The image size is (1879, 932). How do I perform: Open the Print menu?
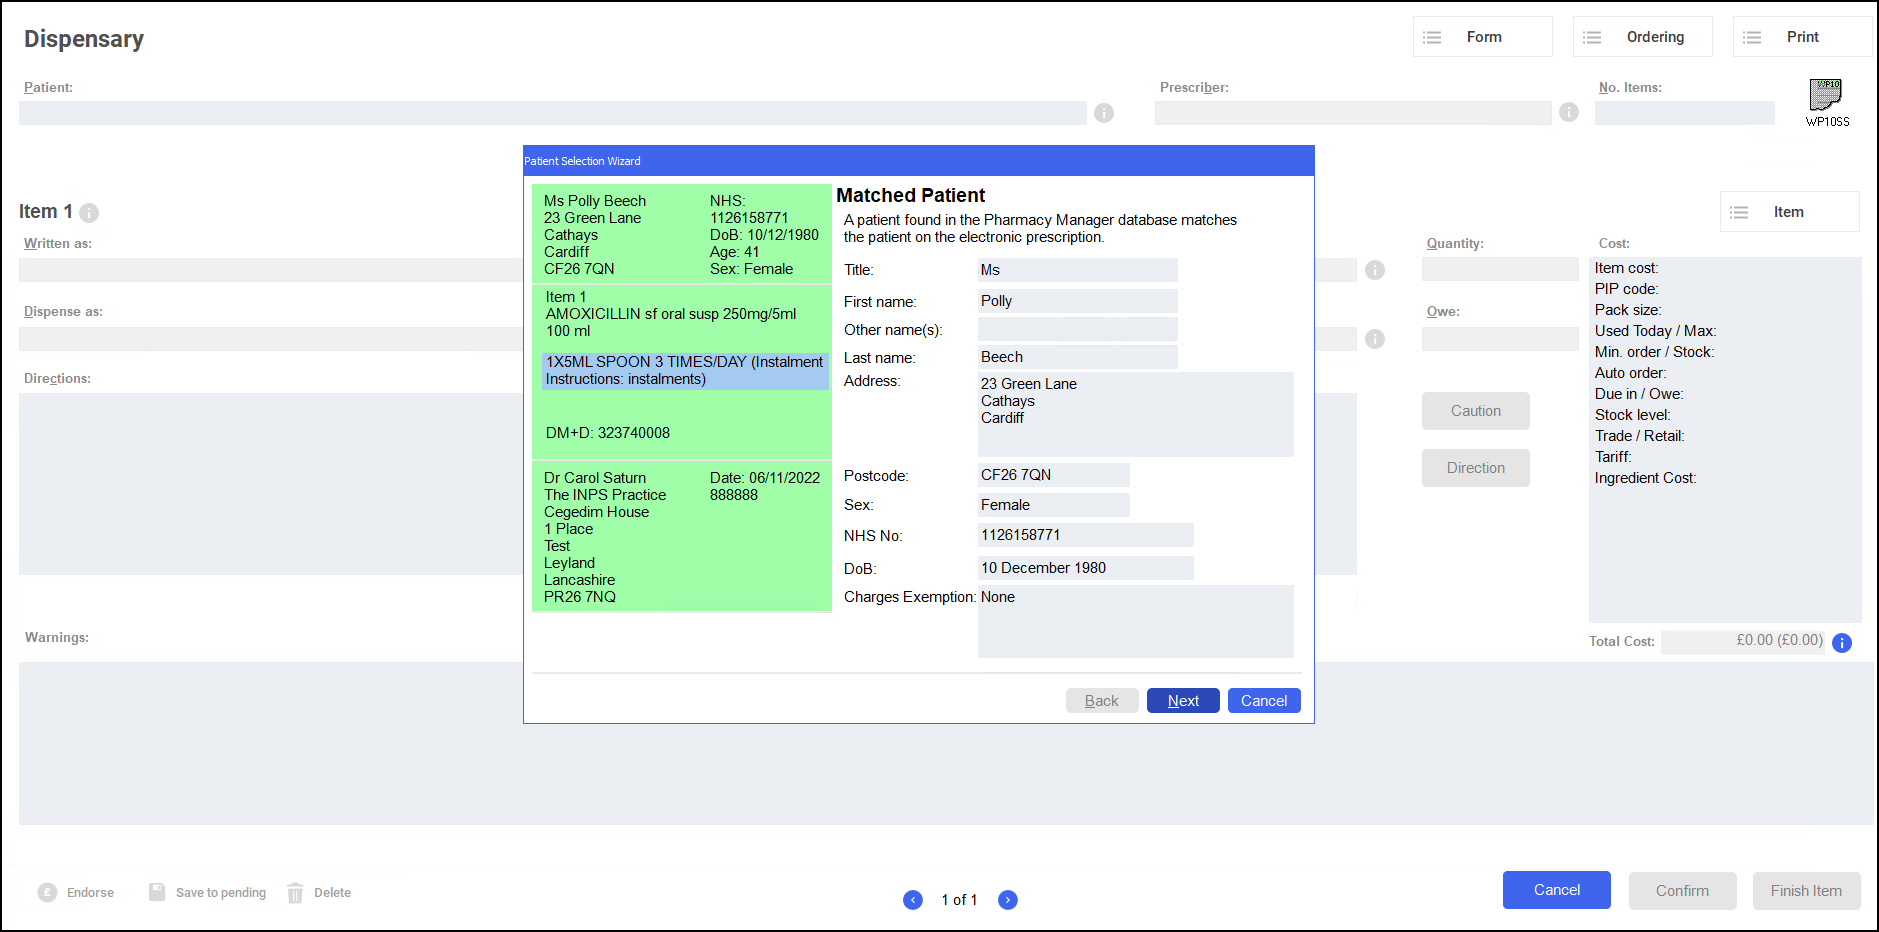click(1803, 37)
